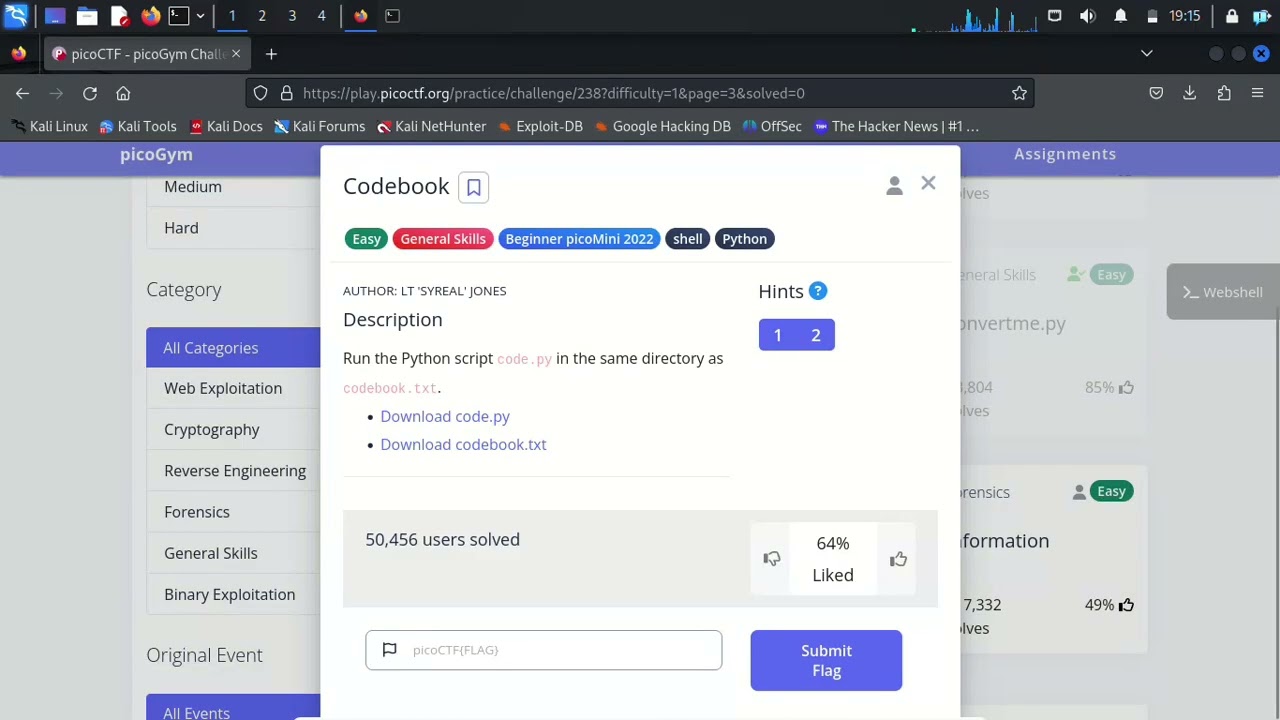Viewport: 1280px width, 720px height.
Task: Select the Beginner picoMini 2022 tag
Action: 579,239
